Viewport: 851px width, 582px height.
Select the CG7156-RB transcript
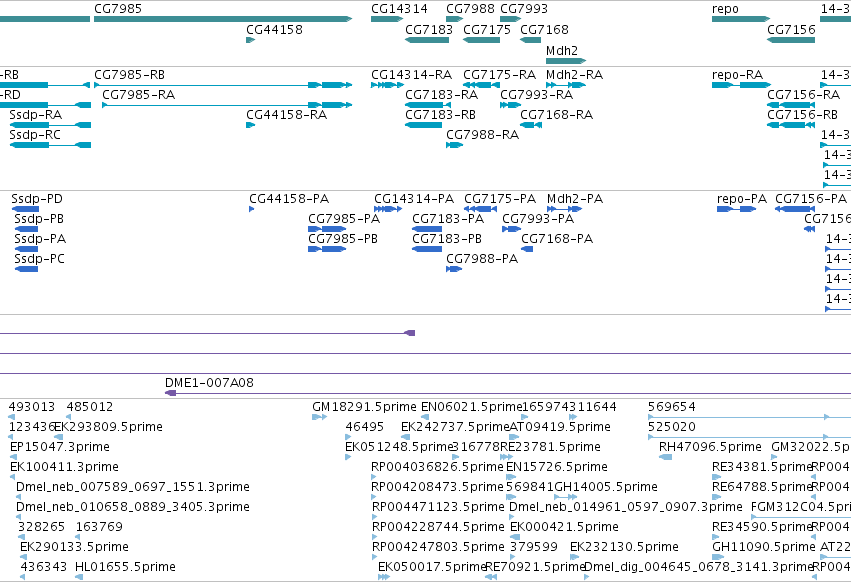pos(791,125)
